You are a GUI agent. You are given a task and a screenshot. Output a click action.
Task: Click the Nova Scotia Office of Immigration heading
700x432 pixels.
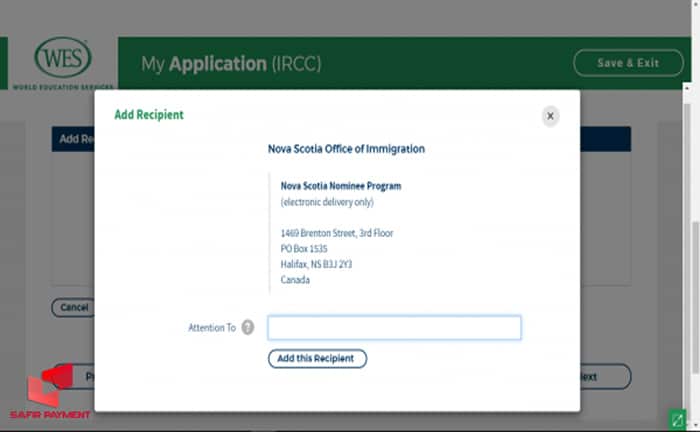click(346, 149)
